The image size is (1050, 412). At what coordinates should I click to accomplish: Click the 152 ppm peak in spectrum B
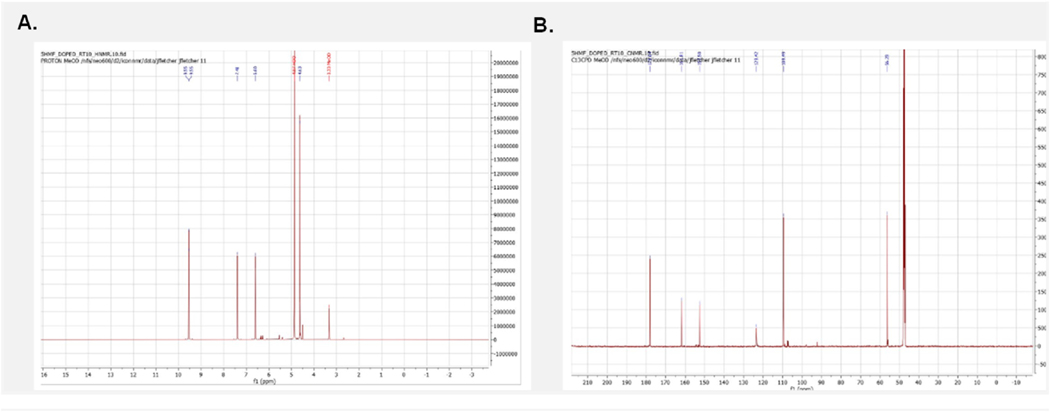700,324
